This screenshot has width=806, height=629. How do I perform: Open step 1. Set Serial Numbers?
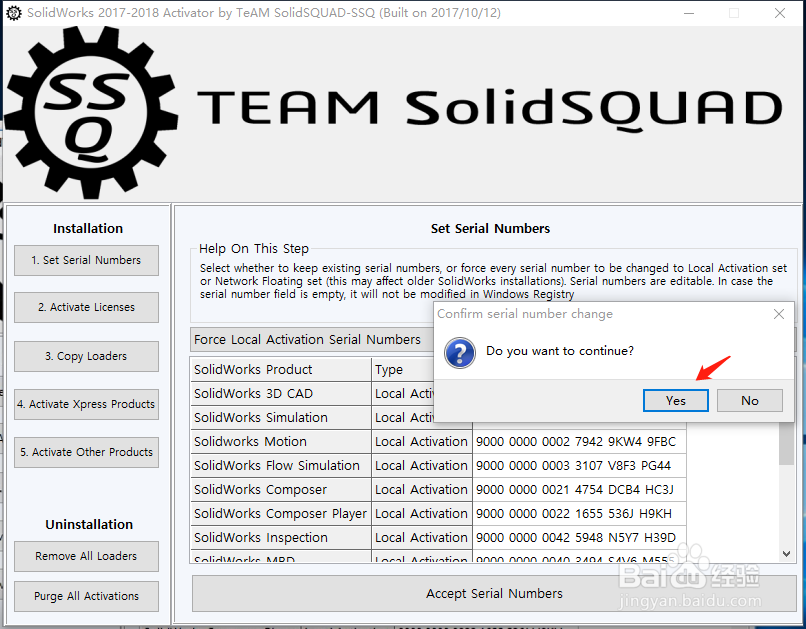pos(86,260)
